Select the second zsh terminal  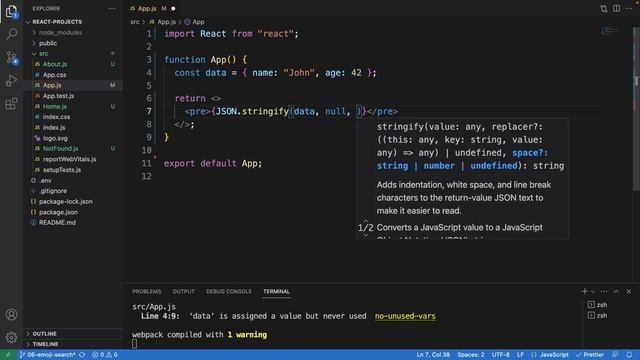click(x=598, y=316)
